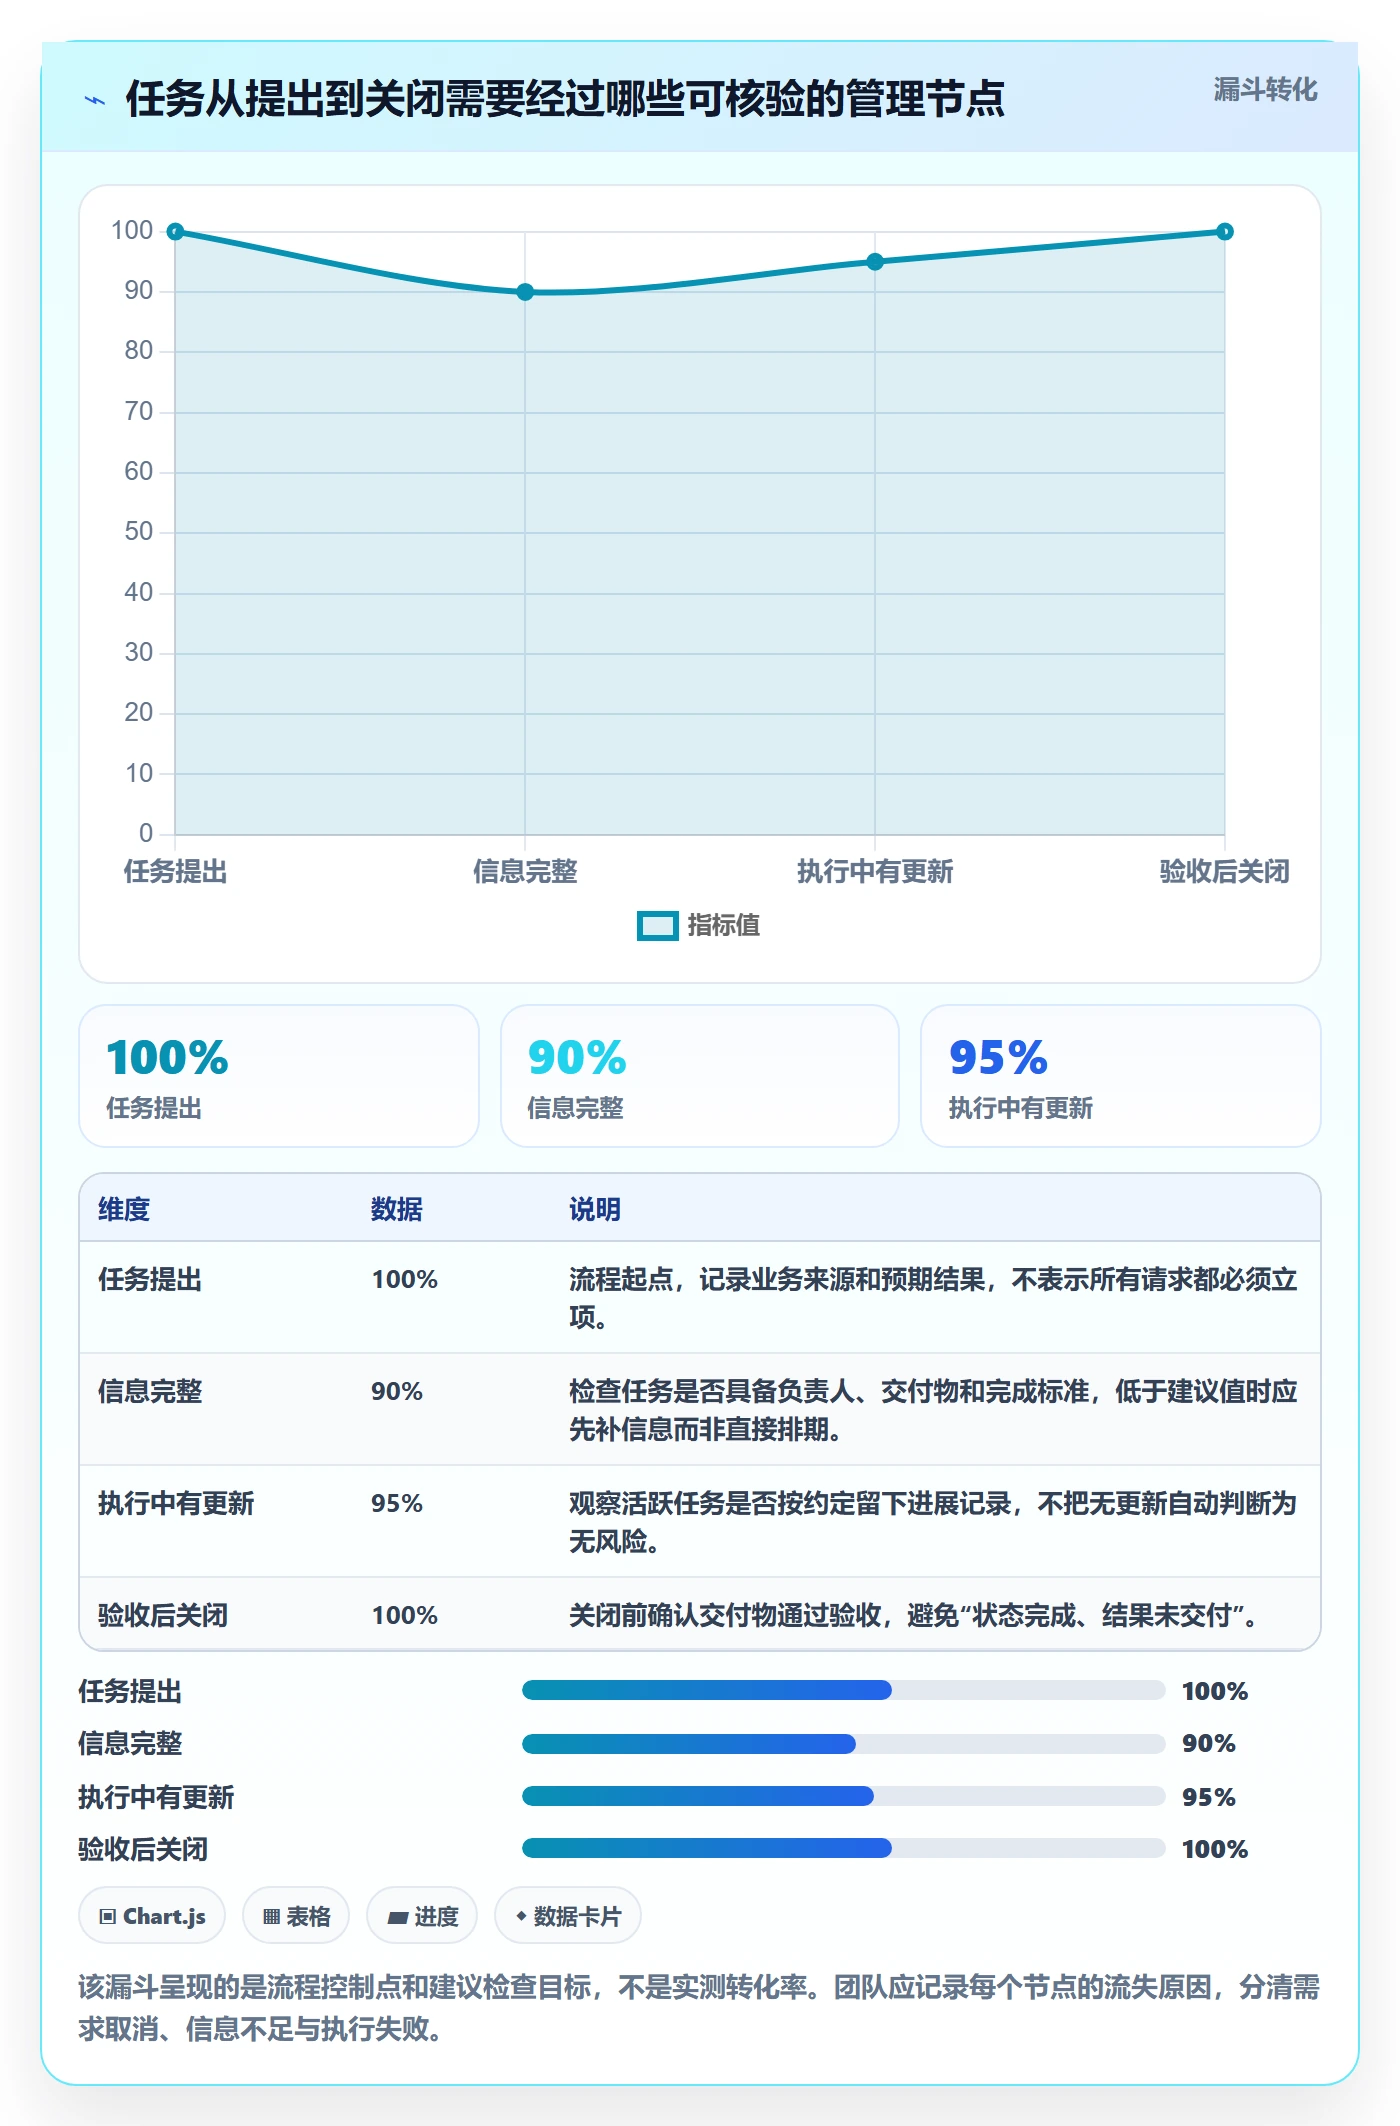Click the footnote paragraph starting with 该漏斗呈现的
Viewport: 1400px width, 2126px height.
coord(699,2007)
